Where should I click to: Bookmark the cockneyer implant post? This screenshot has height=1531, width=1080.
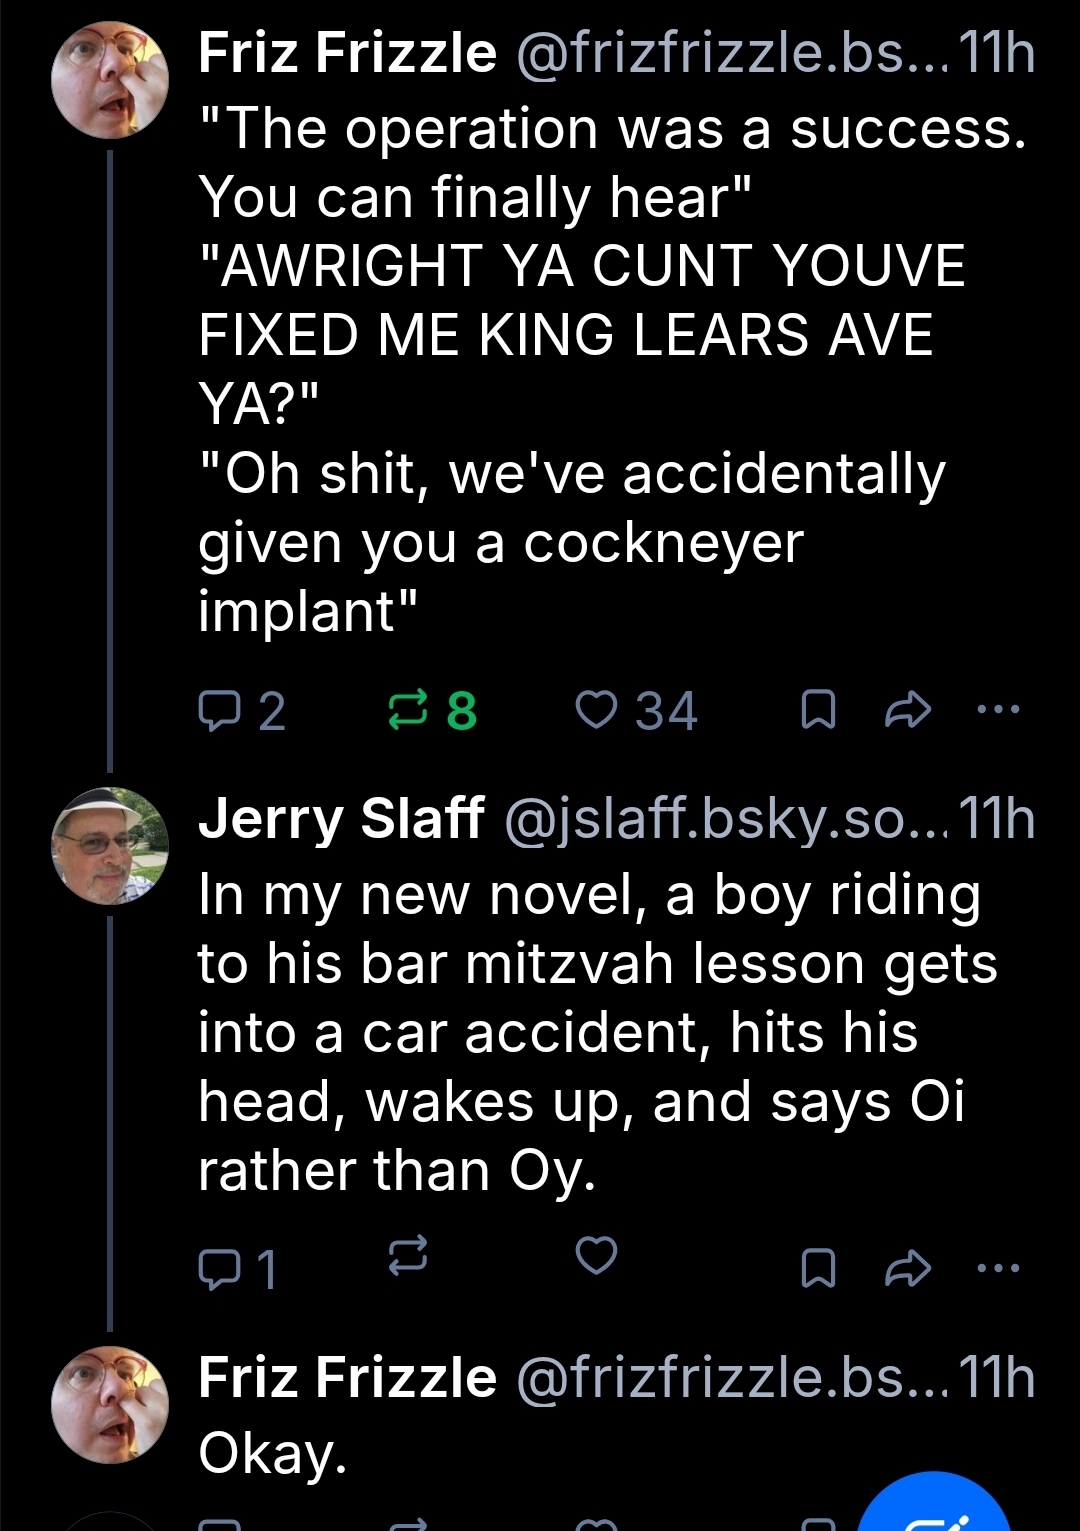pyautogui.click(x=819, y=711)
